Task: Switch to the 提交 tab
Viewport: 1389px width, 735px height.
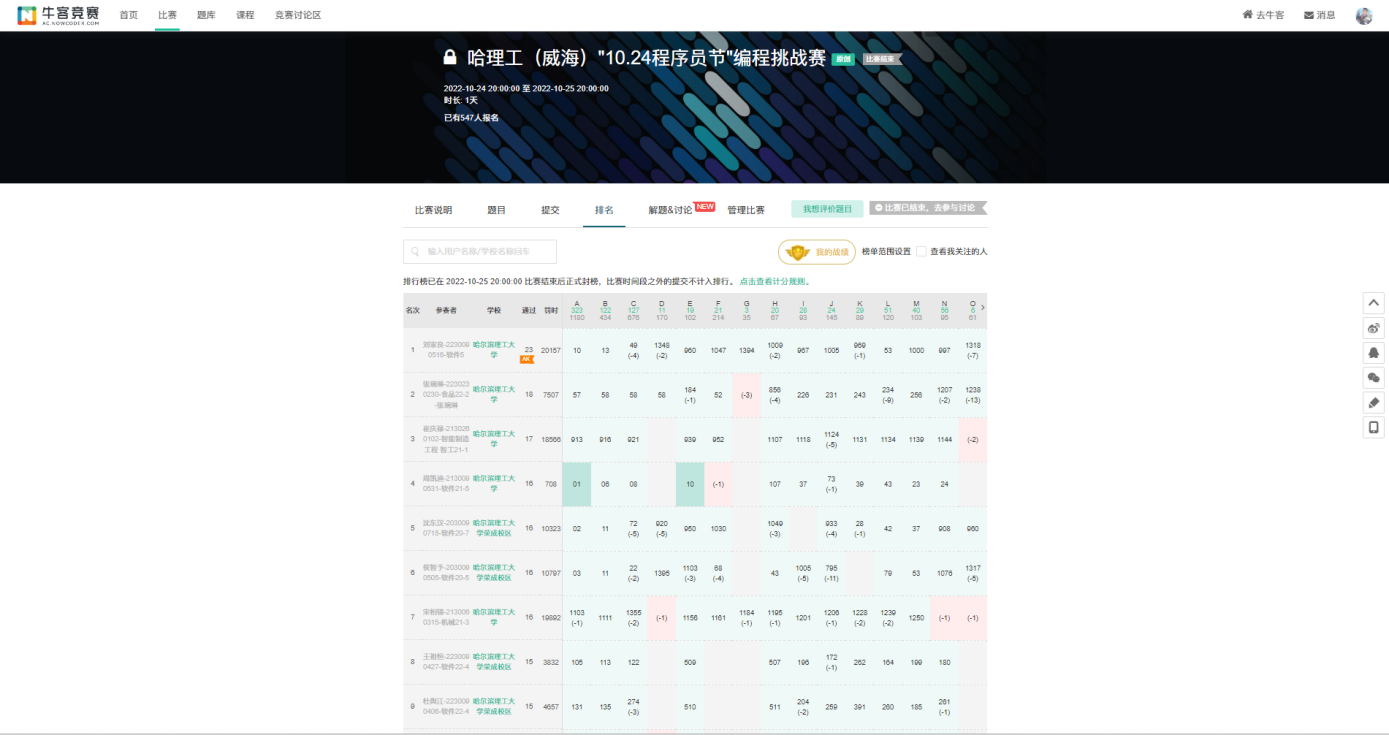Action: coord(550,210)
